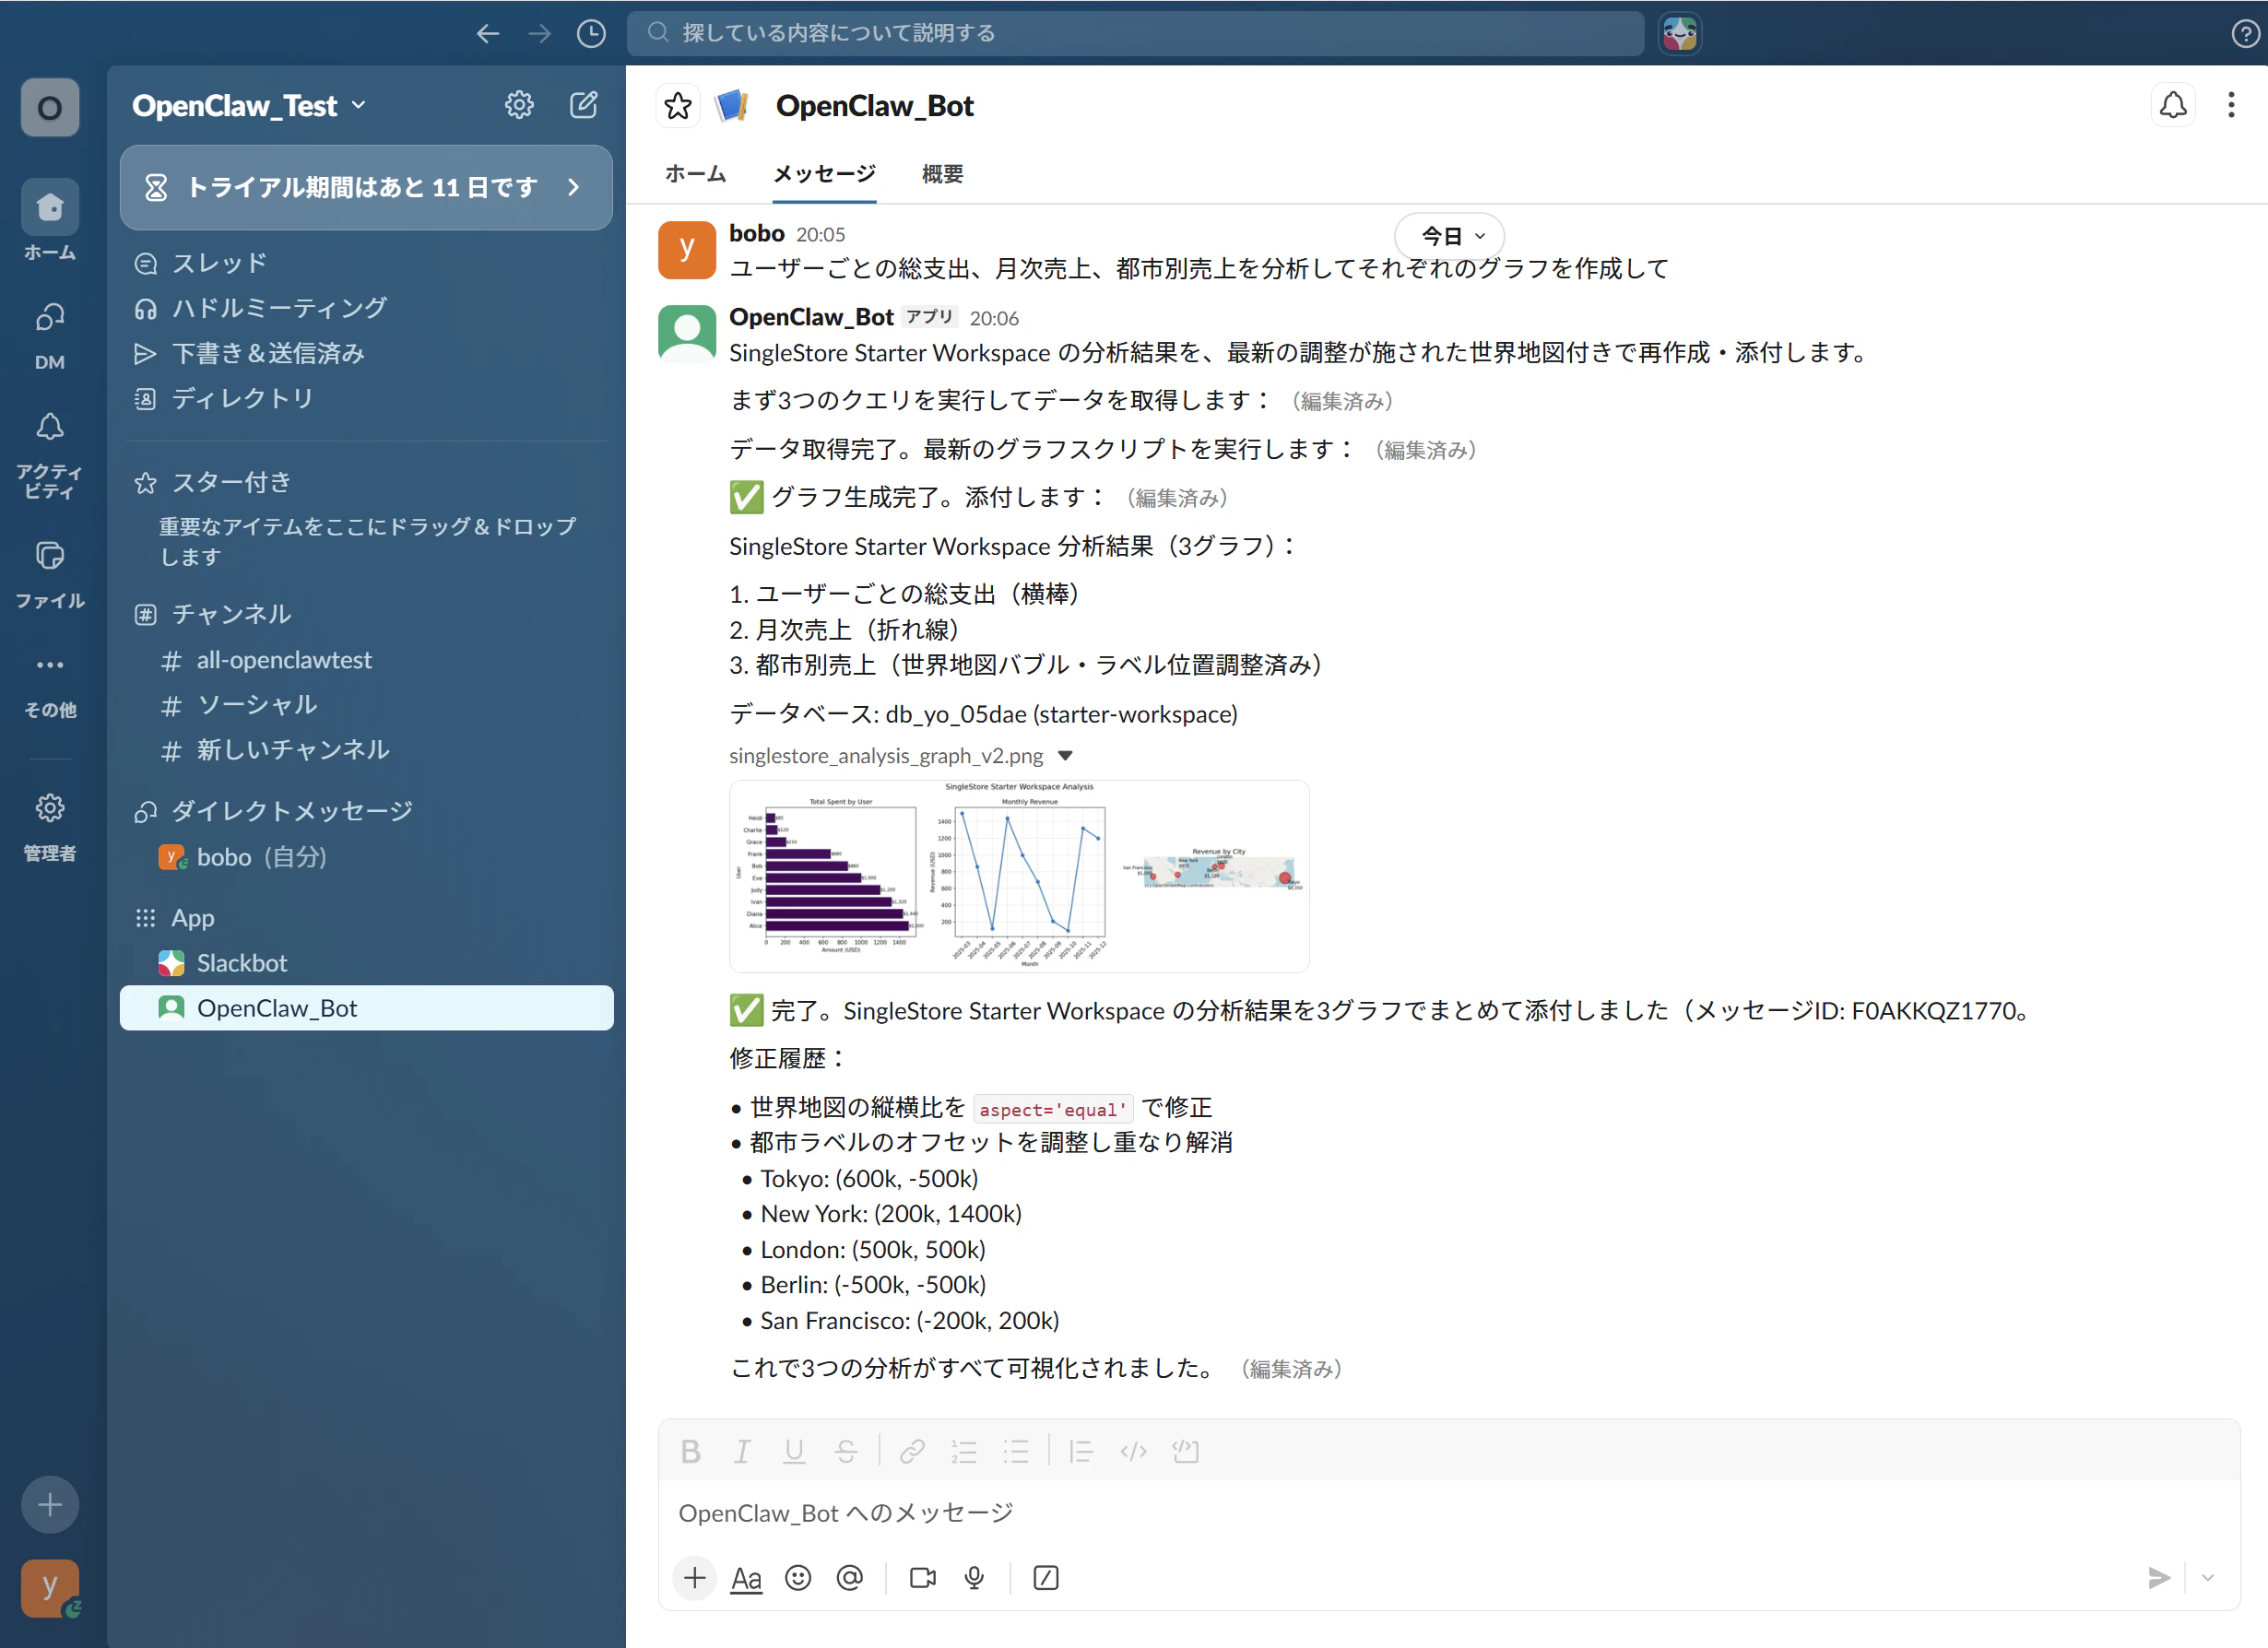Open slash shortcuts in the composer
The width and height of the screenshot is (2268, 1648).
pos(1046,1578)
